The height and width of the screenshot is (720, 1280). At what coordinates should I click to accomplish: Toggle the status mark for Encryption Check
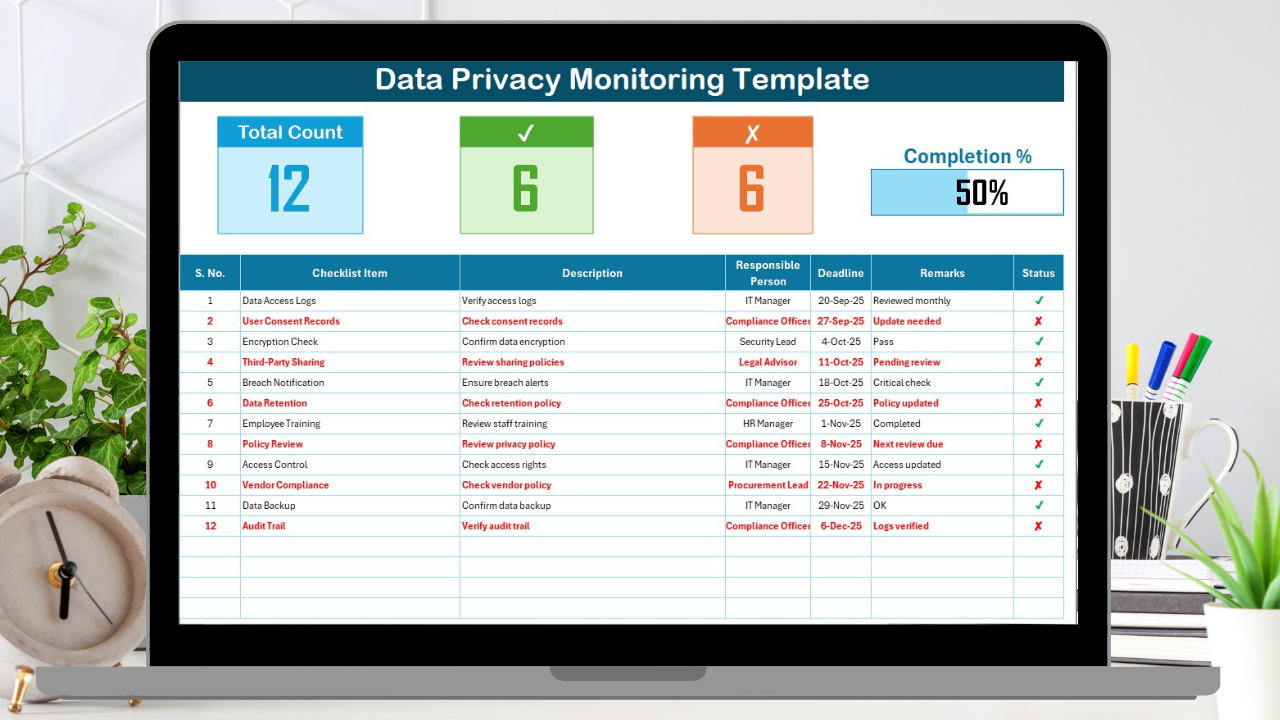click(1038, 341)
